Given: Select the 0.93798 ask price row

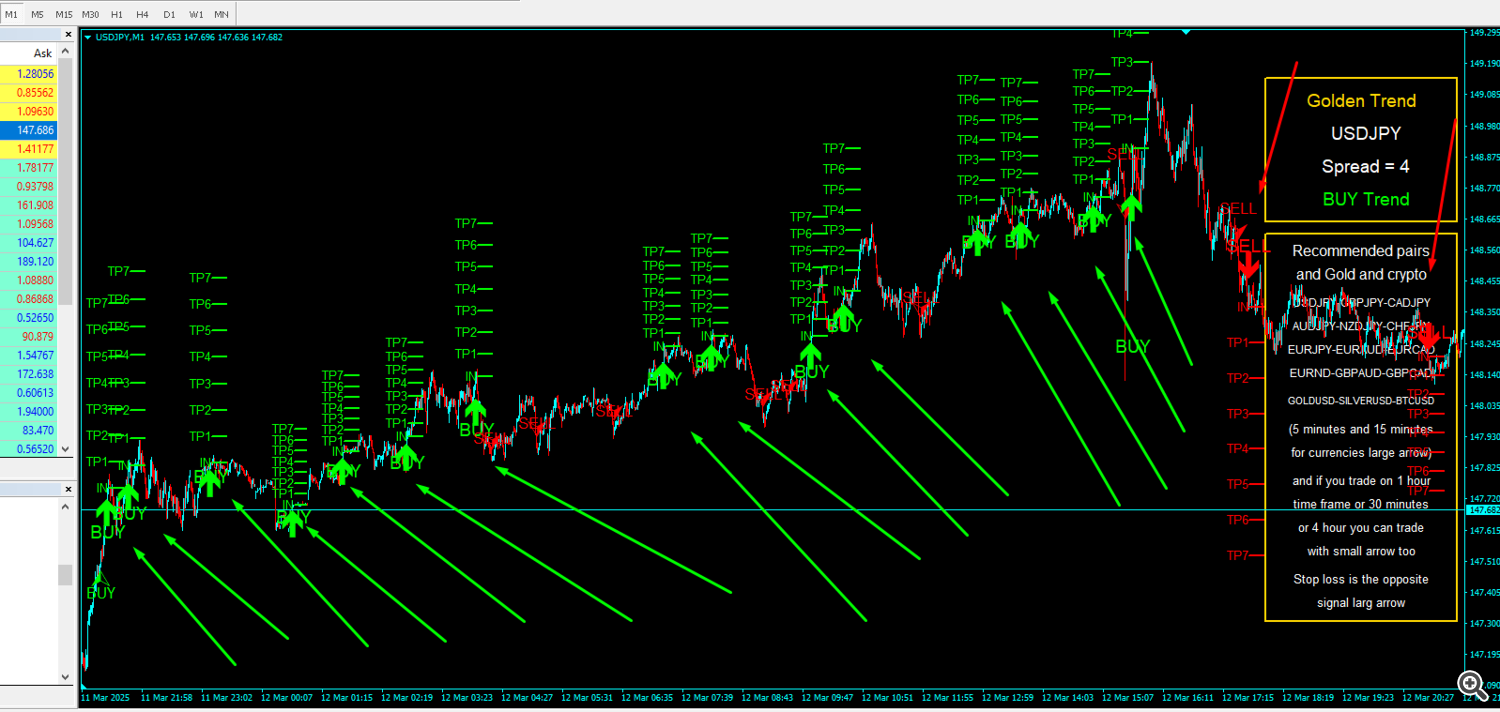Looking at the screenshot, I should (29, 186).
